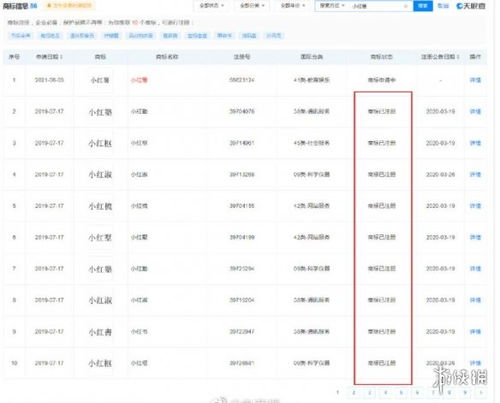The image size is (500, 403).
Task: Click the next-page arrow in pagination
Action: [x=481, y=393]
